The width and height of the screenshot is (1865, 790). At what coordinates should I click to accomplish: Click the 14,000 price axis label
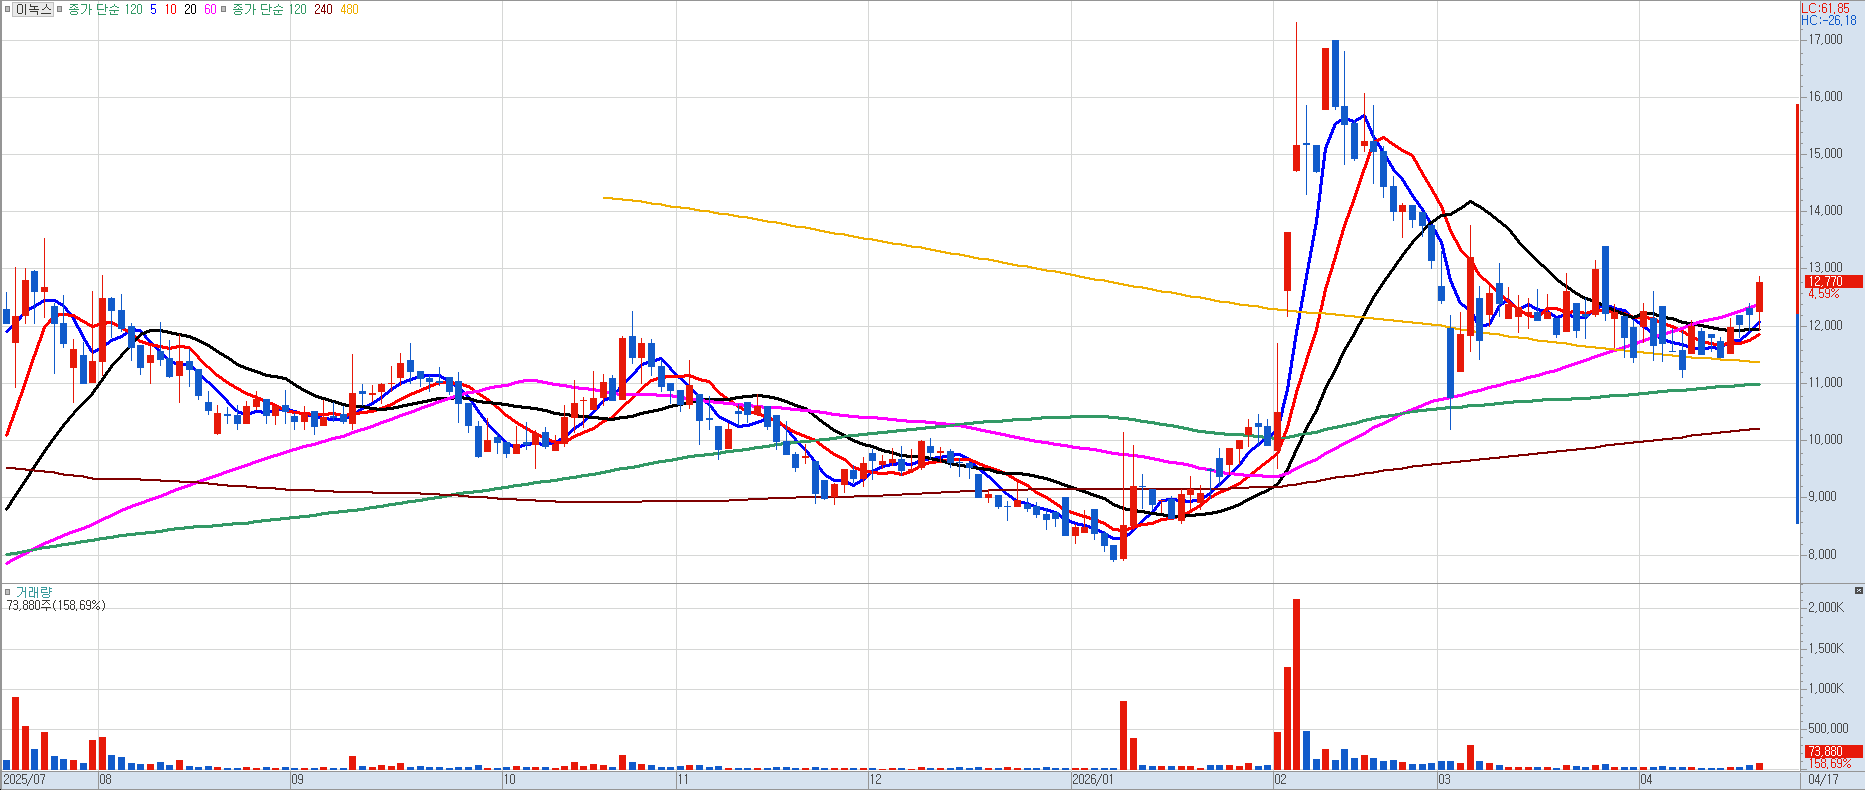[x=1826, y=211]
